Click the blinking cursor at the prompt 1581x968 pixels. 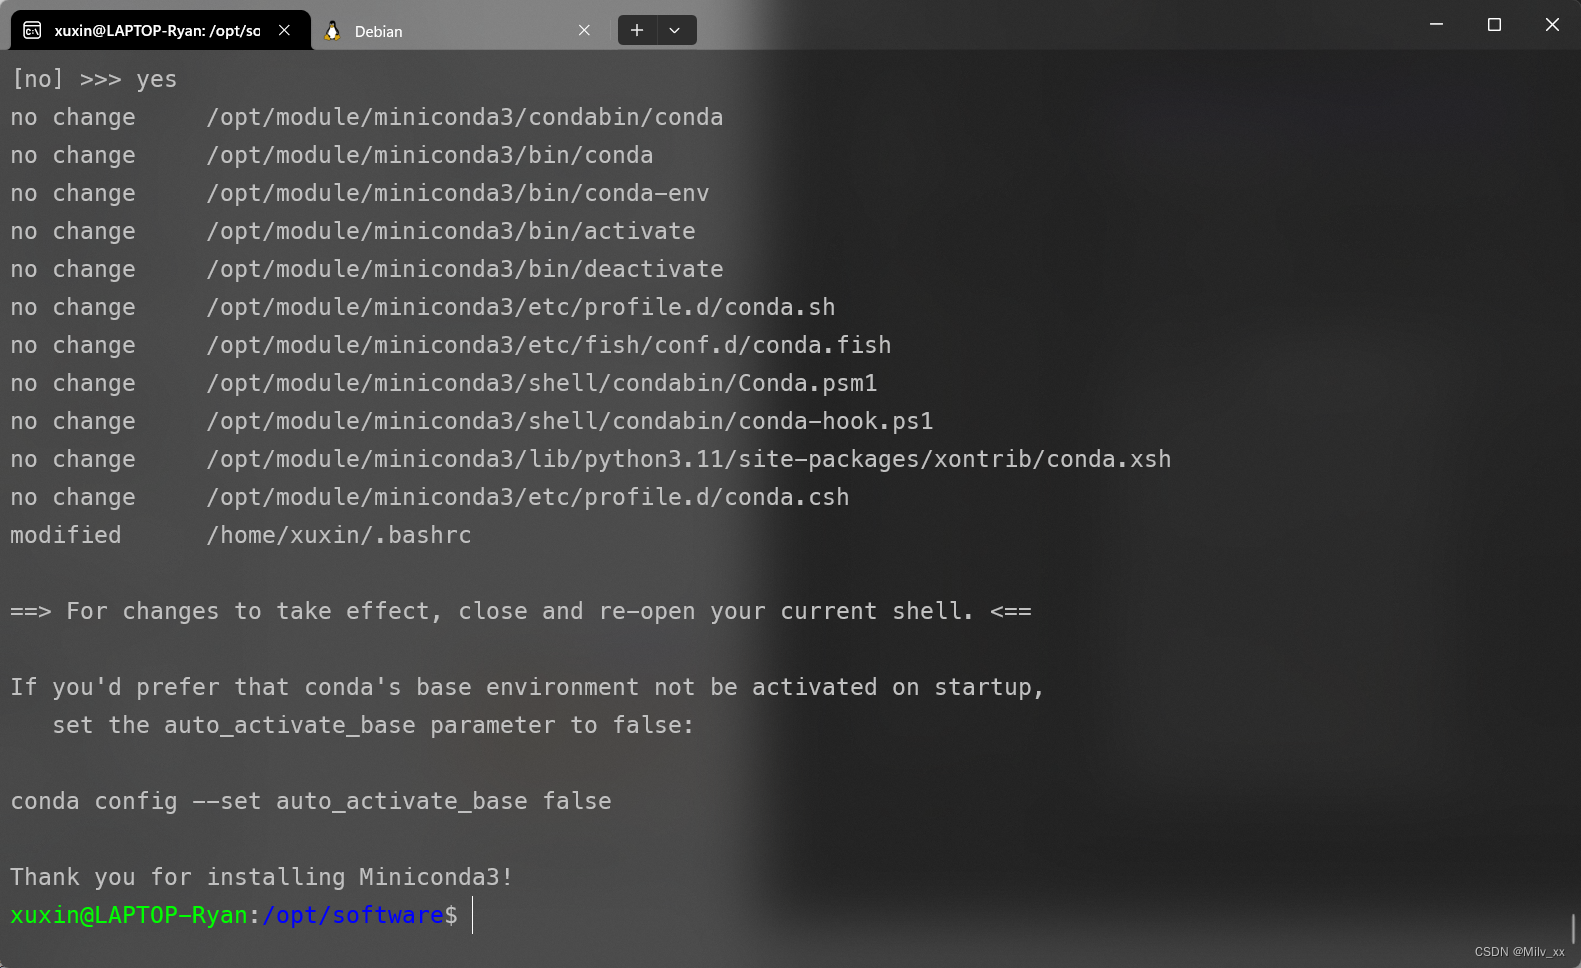470,915
